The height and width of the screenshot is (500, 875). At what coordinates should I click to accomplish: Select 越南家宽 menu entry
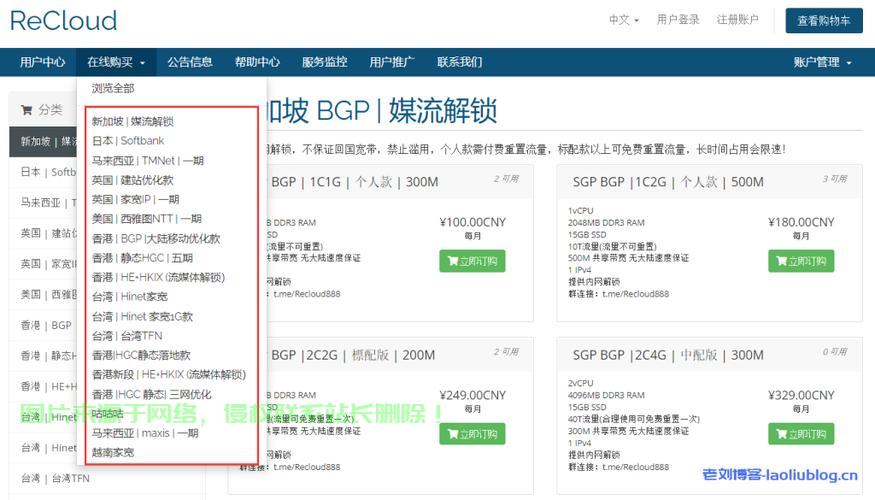coord(113,453)
